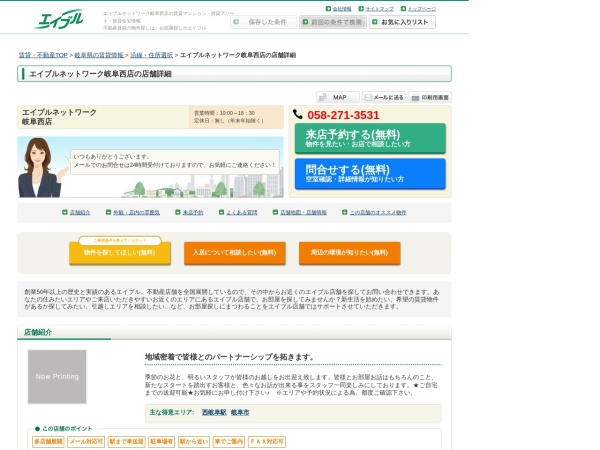
Task: Click the phone number 058-271-3531
Action: [343, 115]
